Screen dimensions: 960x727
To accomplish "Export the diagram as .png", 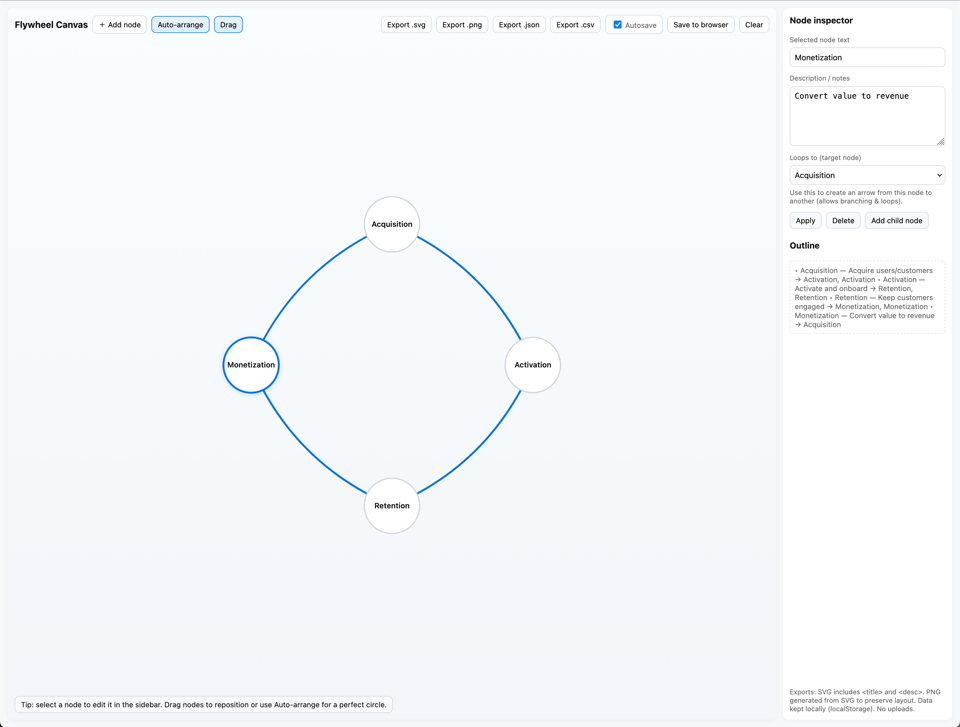I will [x=461, y=24].
